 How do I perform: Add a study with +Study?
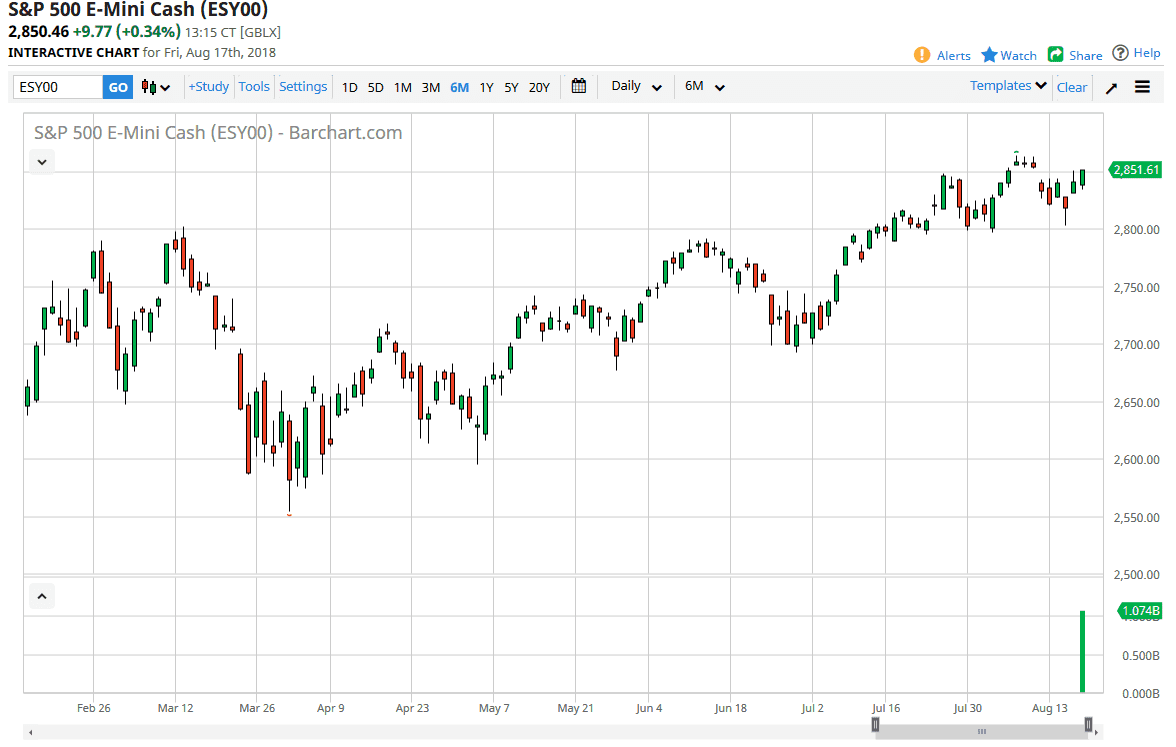point(208,87)
